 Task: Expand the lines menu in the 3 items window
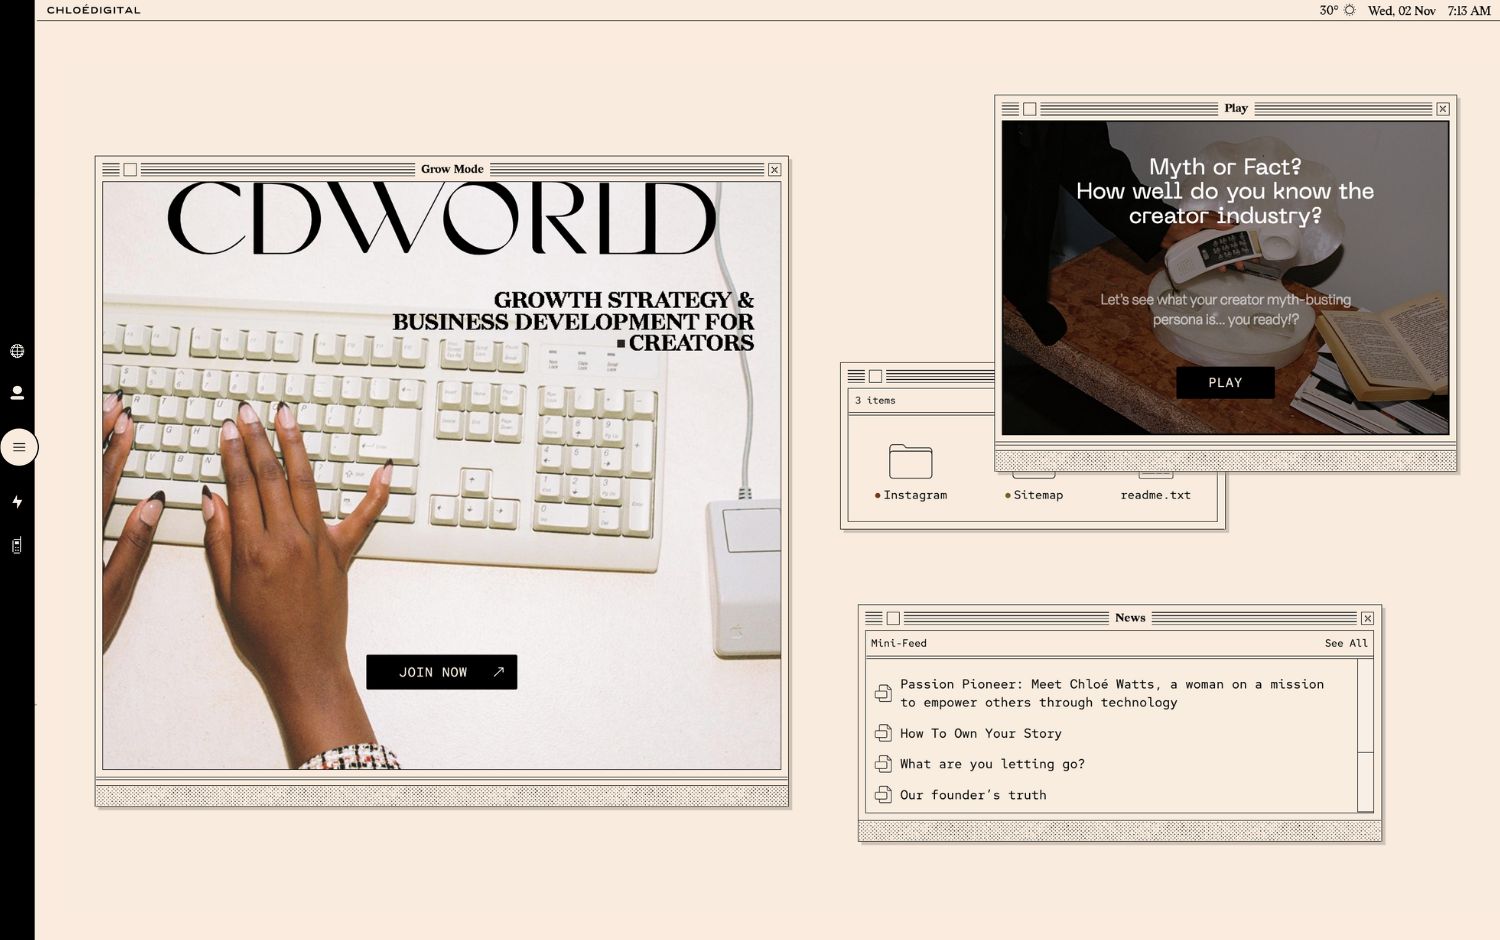(856, 376)
